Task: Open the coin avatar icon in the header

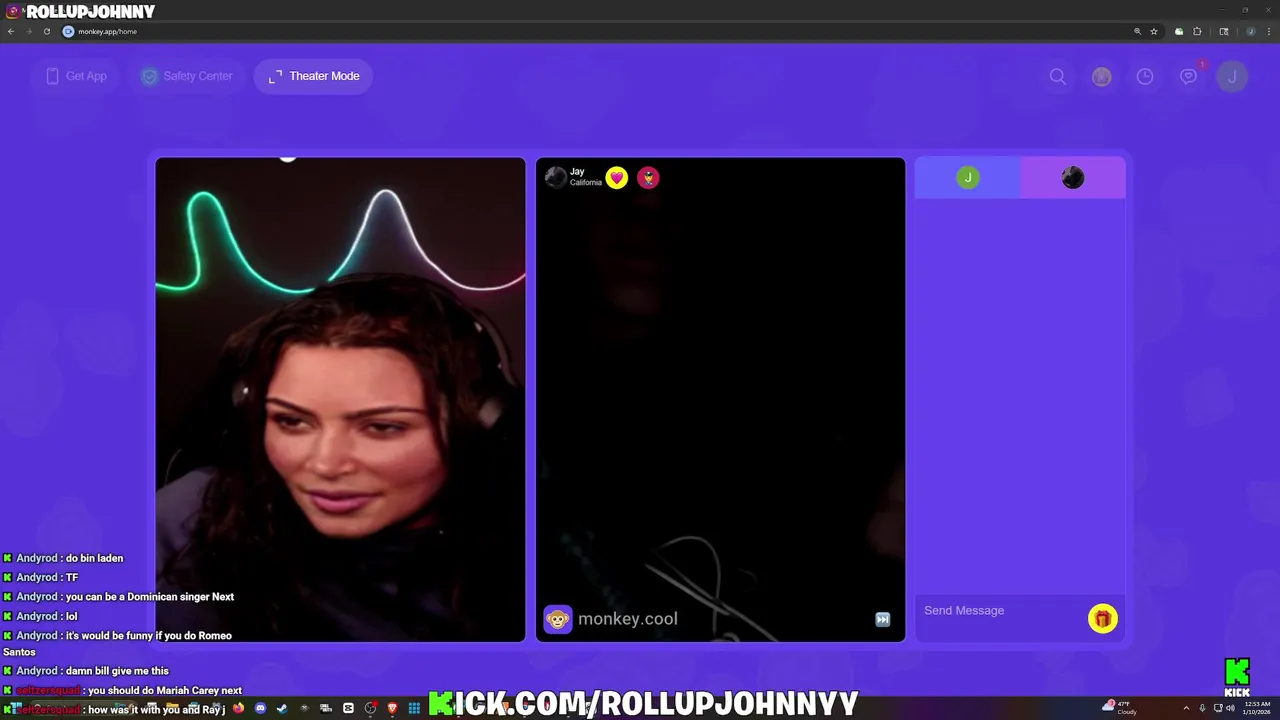Action: click(x=1101, y=76)
